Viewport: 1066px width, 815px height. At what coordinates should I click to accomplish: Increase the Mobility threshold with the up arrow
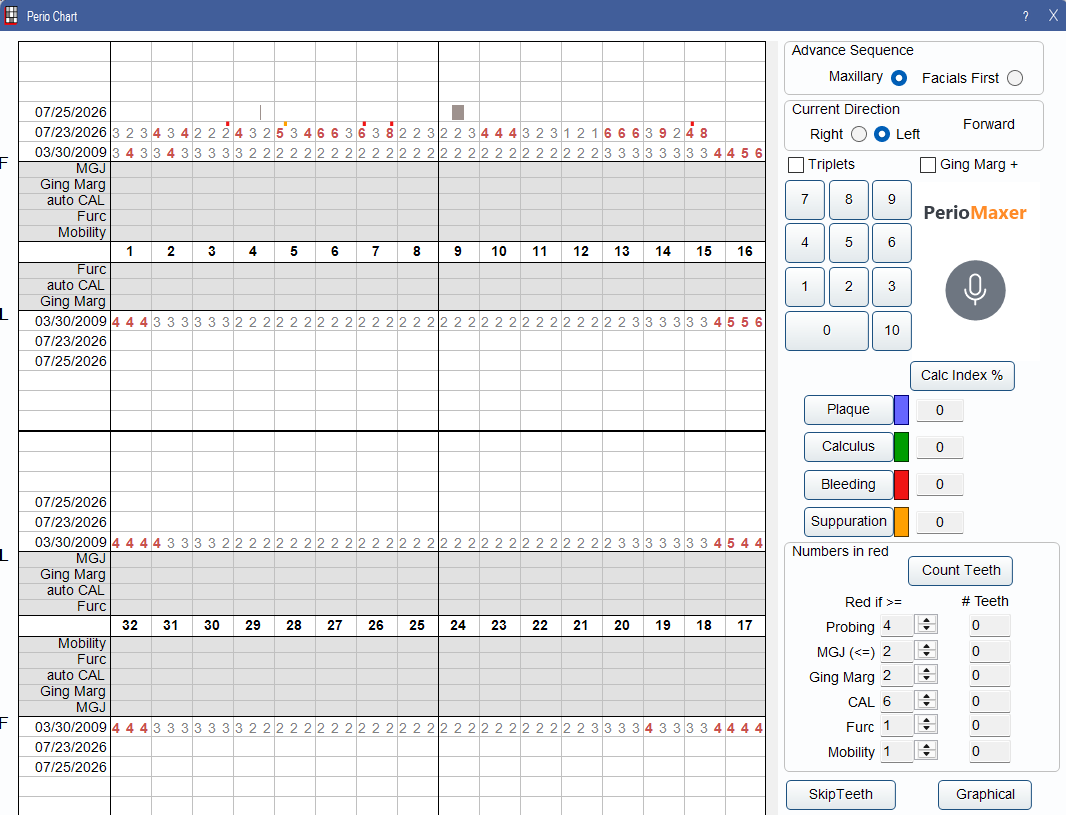coord(927,746)
